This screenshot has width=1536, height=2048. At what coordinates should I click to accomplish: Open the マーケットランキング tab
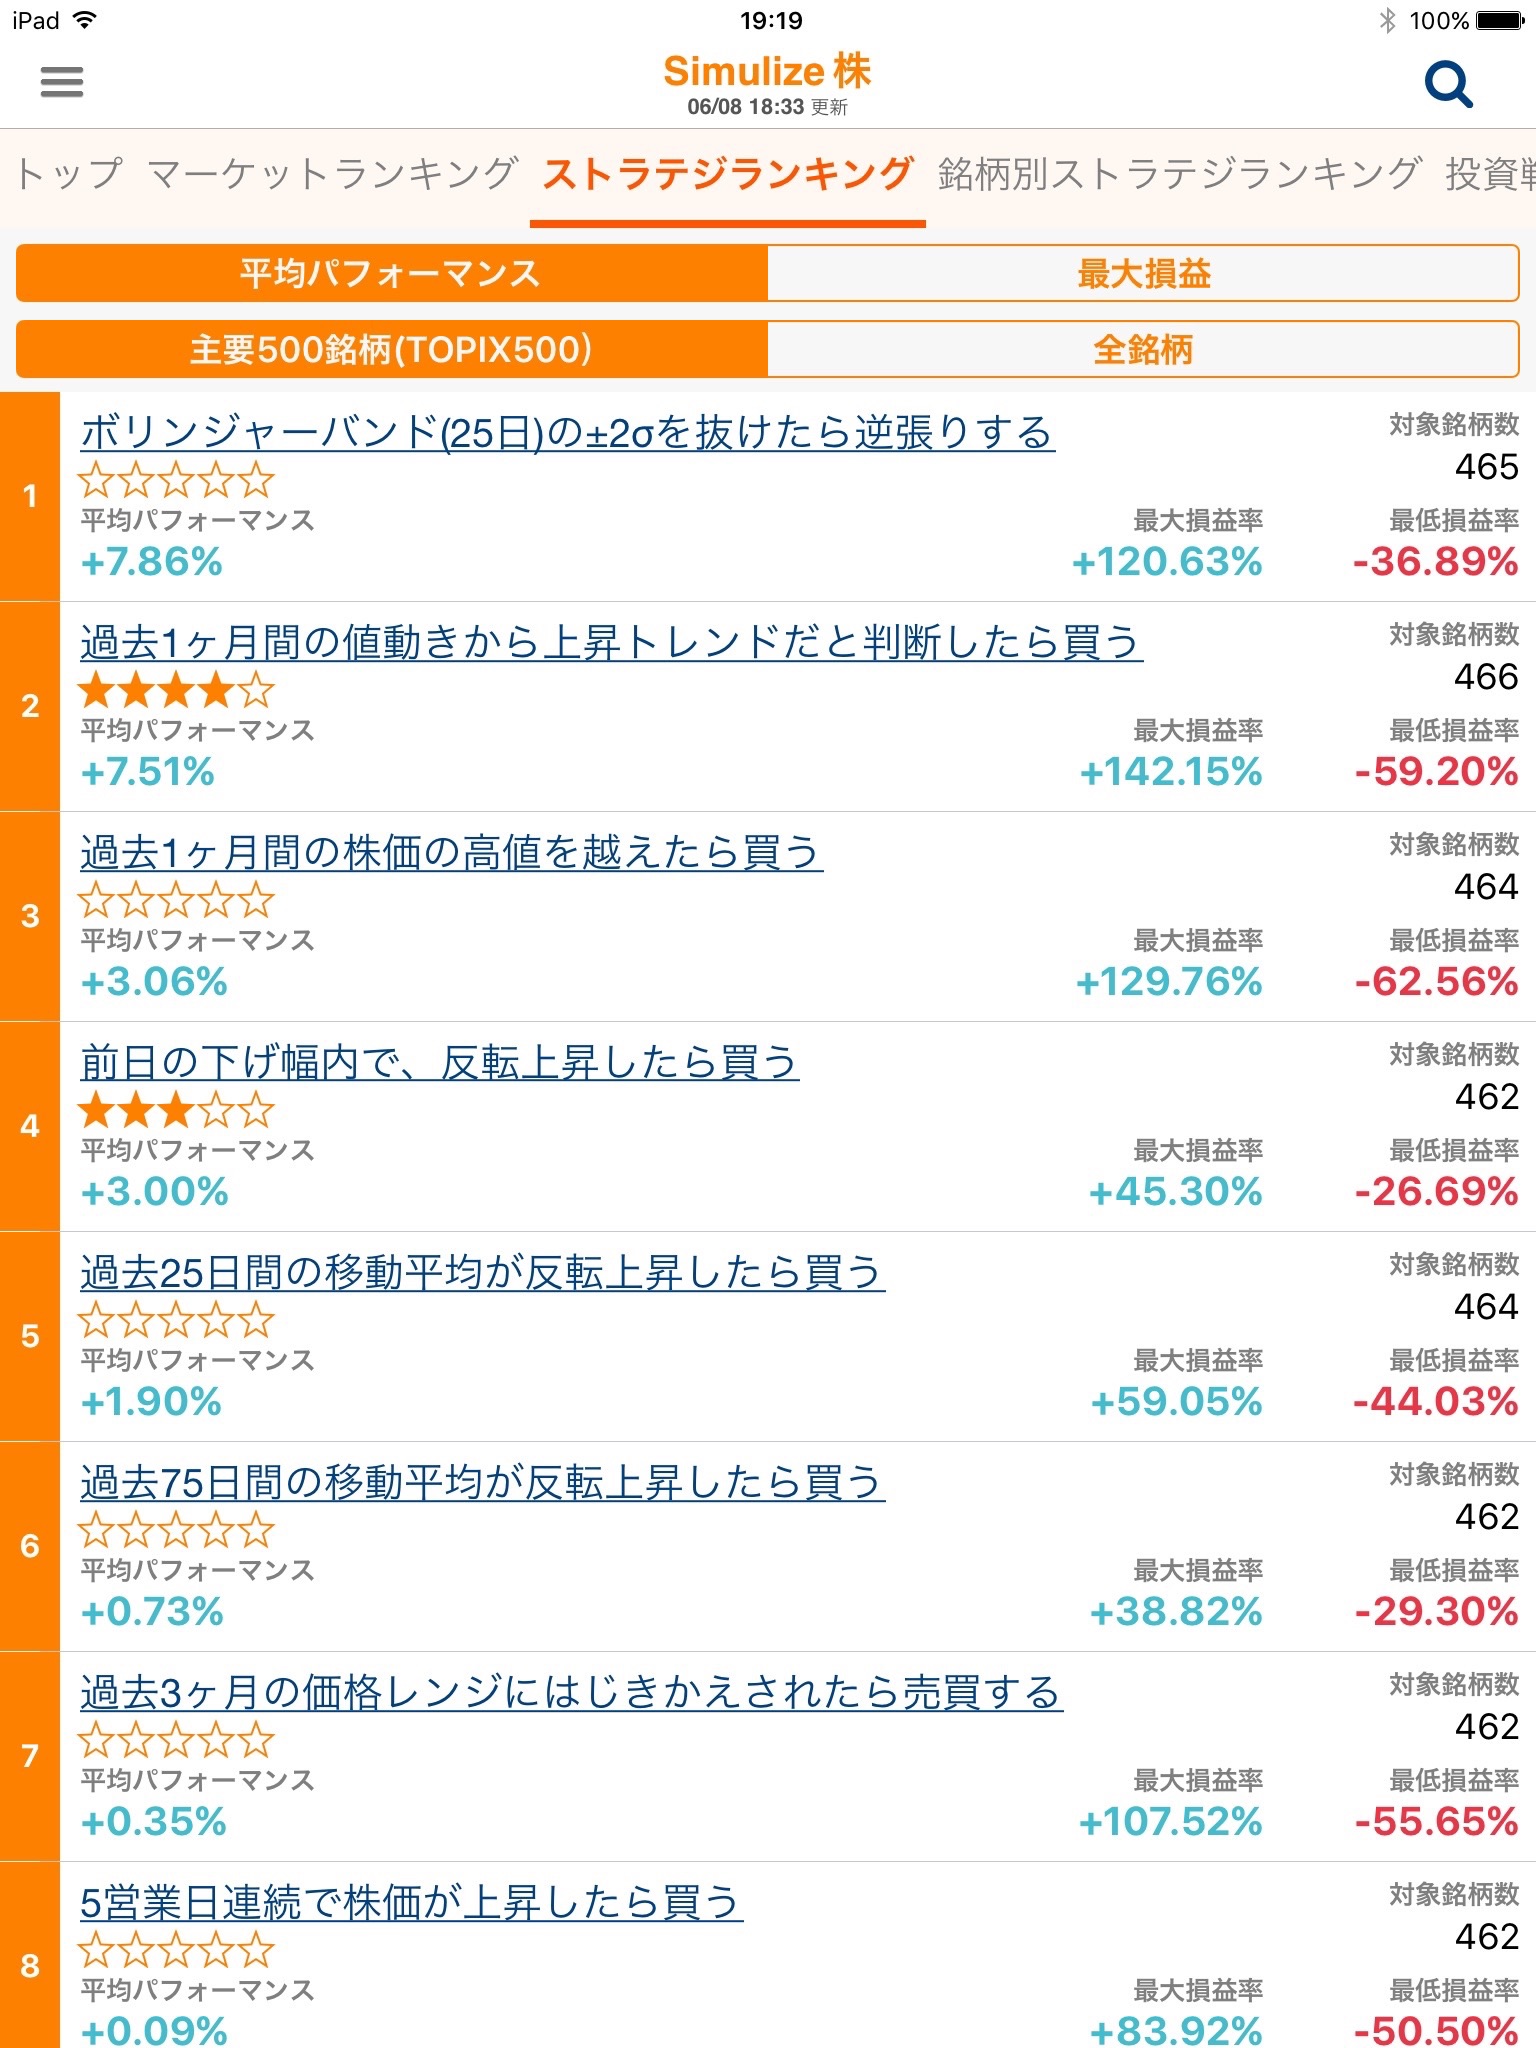tap(332, 174)
